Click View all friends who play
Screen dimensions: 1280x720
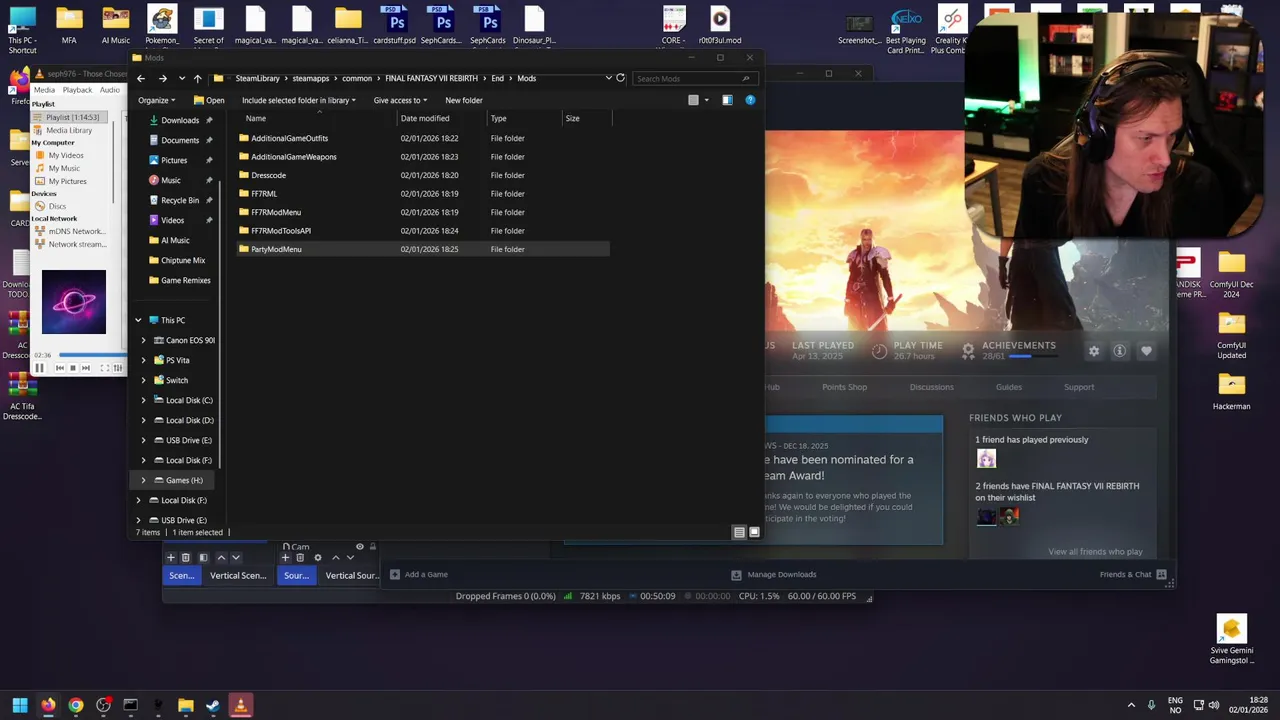(1095, 552)
